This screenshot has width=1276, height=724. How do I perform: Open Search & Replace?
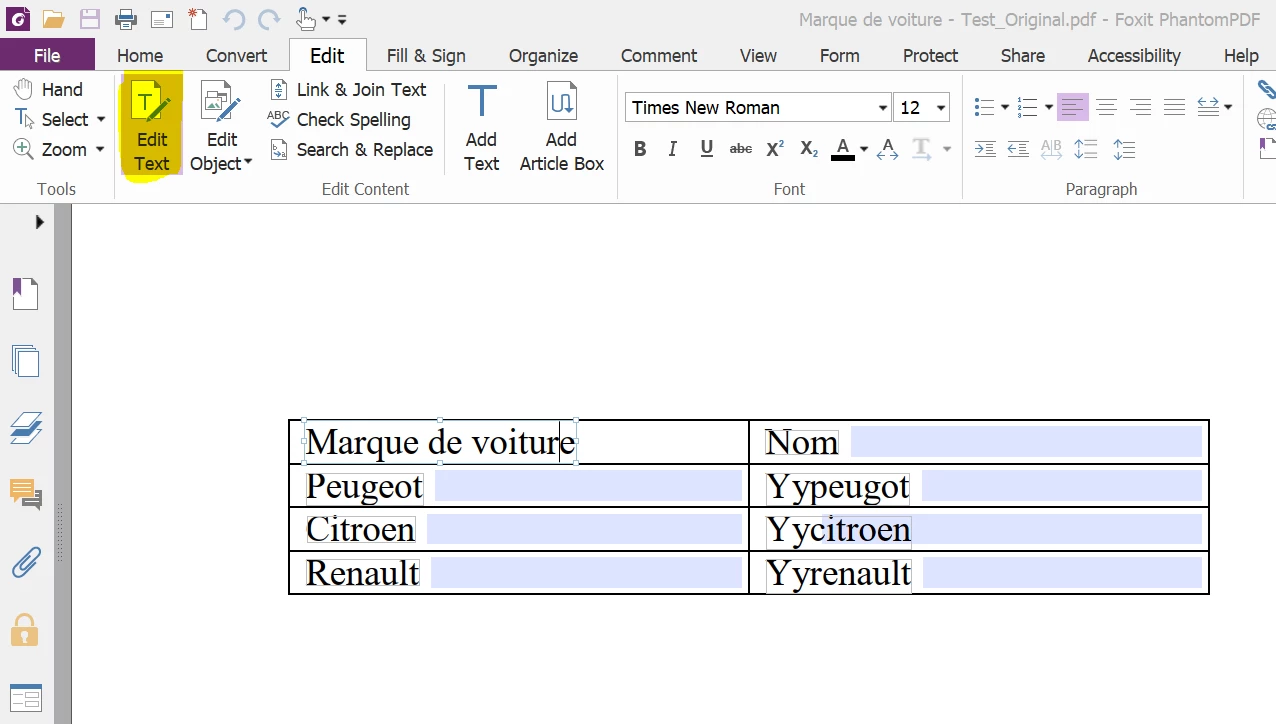(351, 149)
